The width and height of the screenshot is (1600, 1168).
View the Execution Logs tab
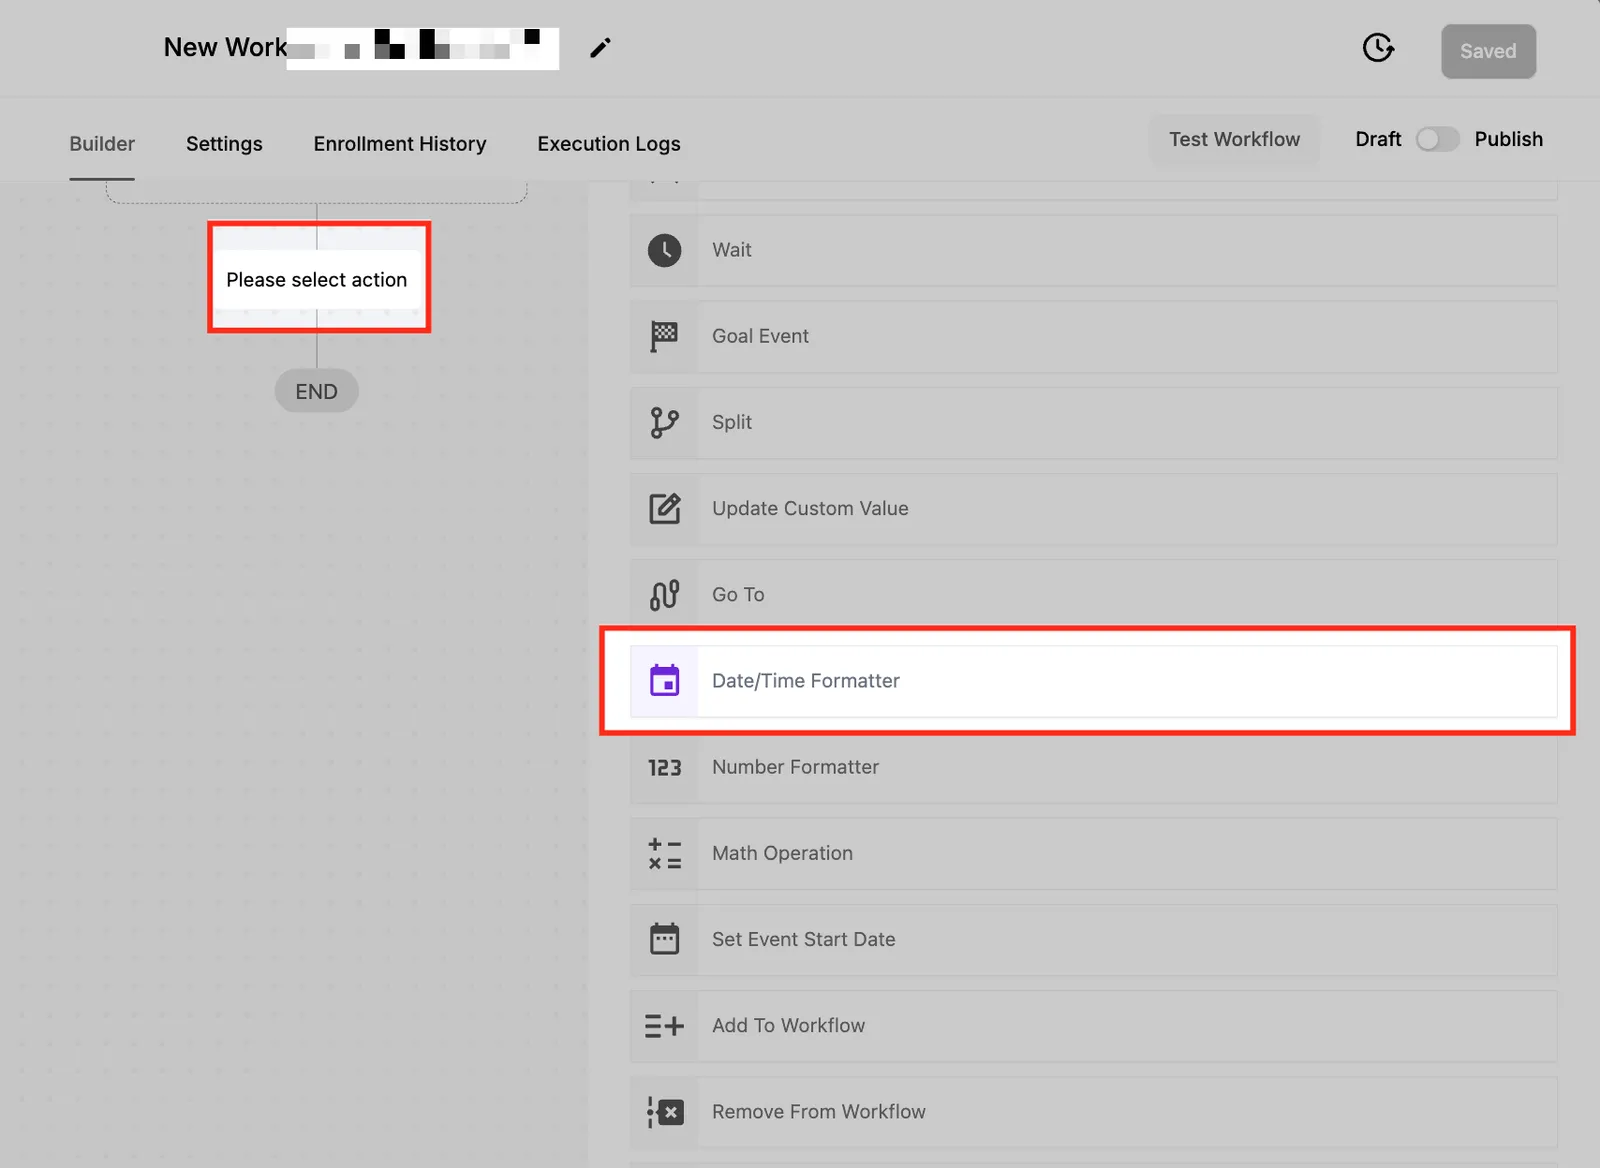pos(609,144)
